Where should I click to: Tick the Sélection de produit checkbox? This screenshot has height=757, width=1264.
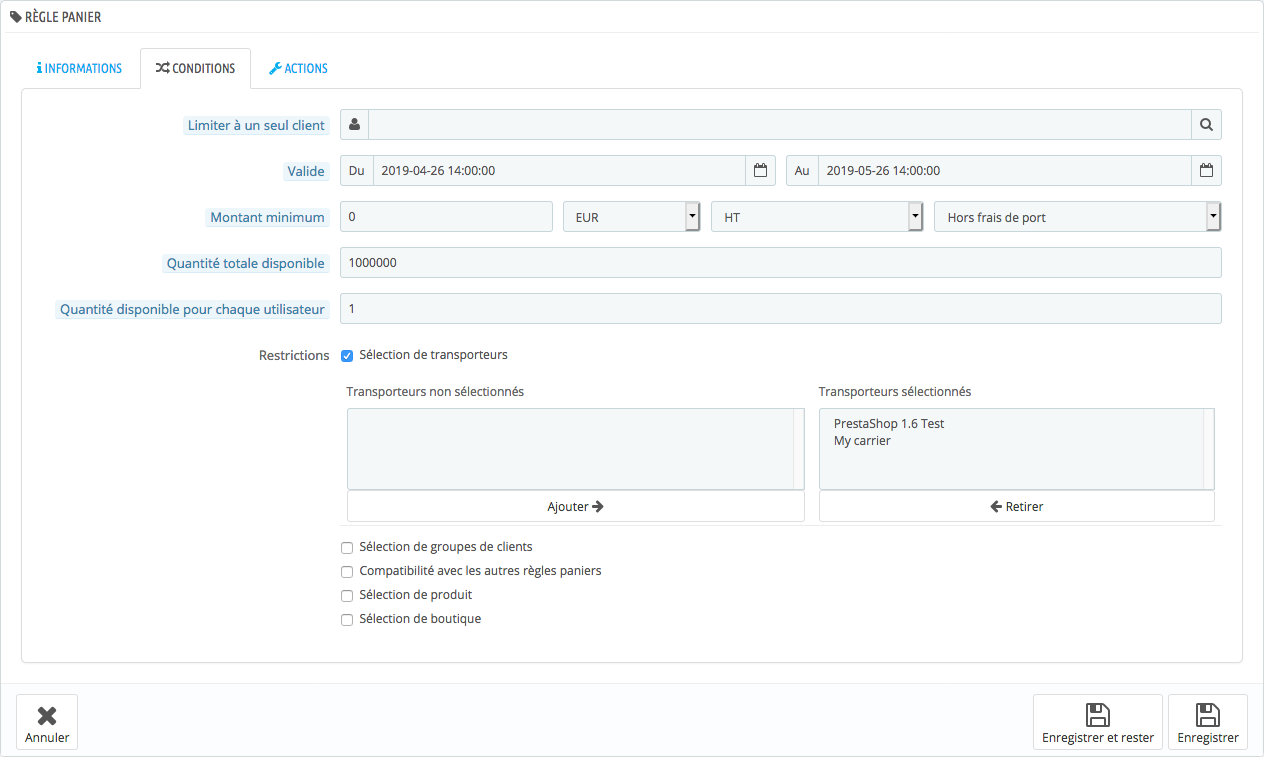[x=347, y=596]
